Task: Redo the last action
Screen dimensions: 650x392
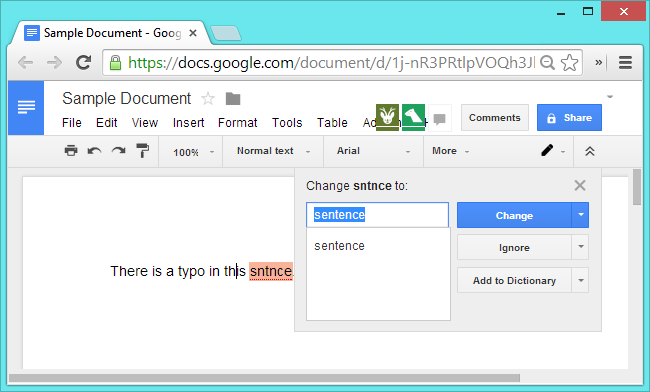Action: 119,151
